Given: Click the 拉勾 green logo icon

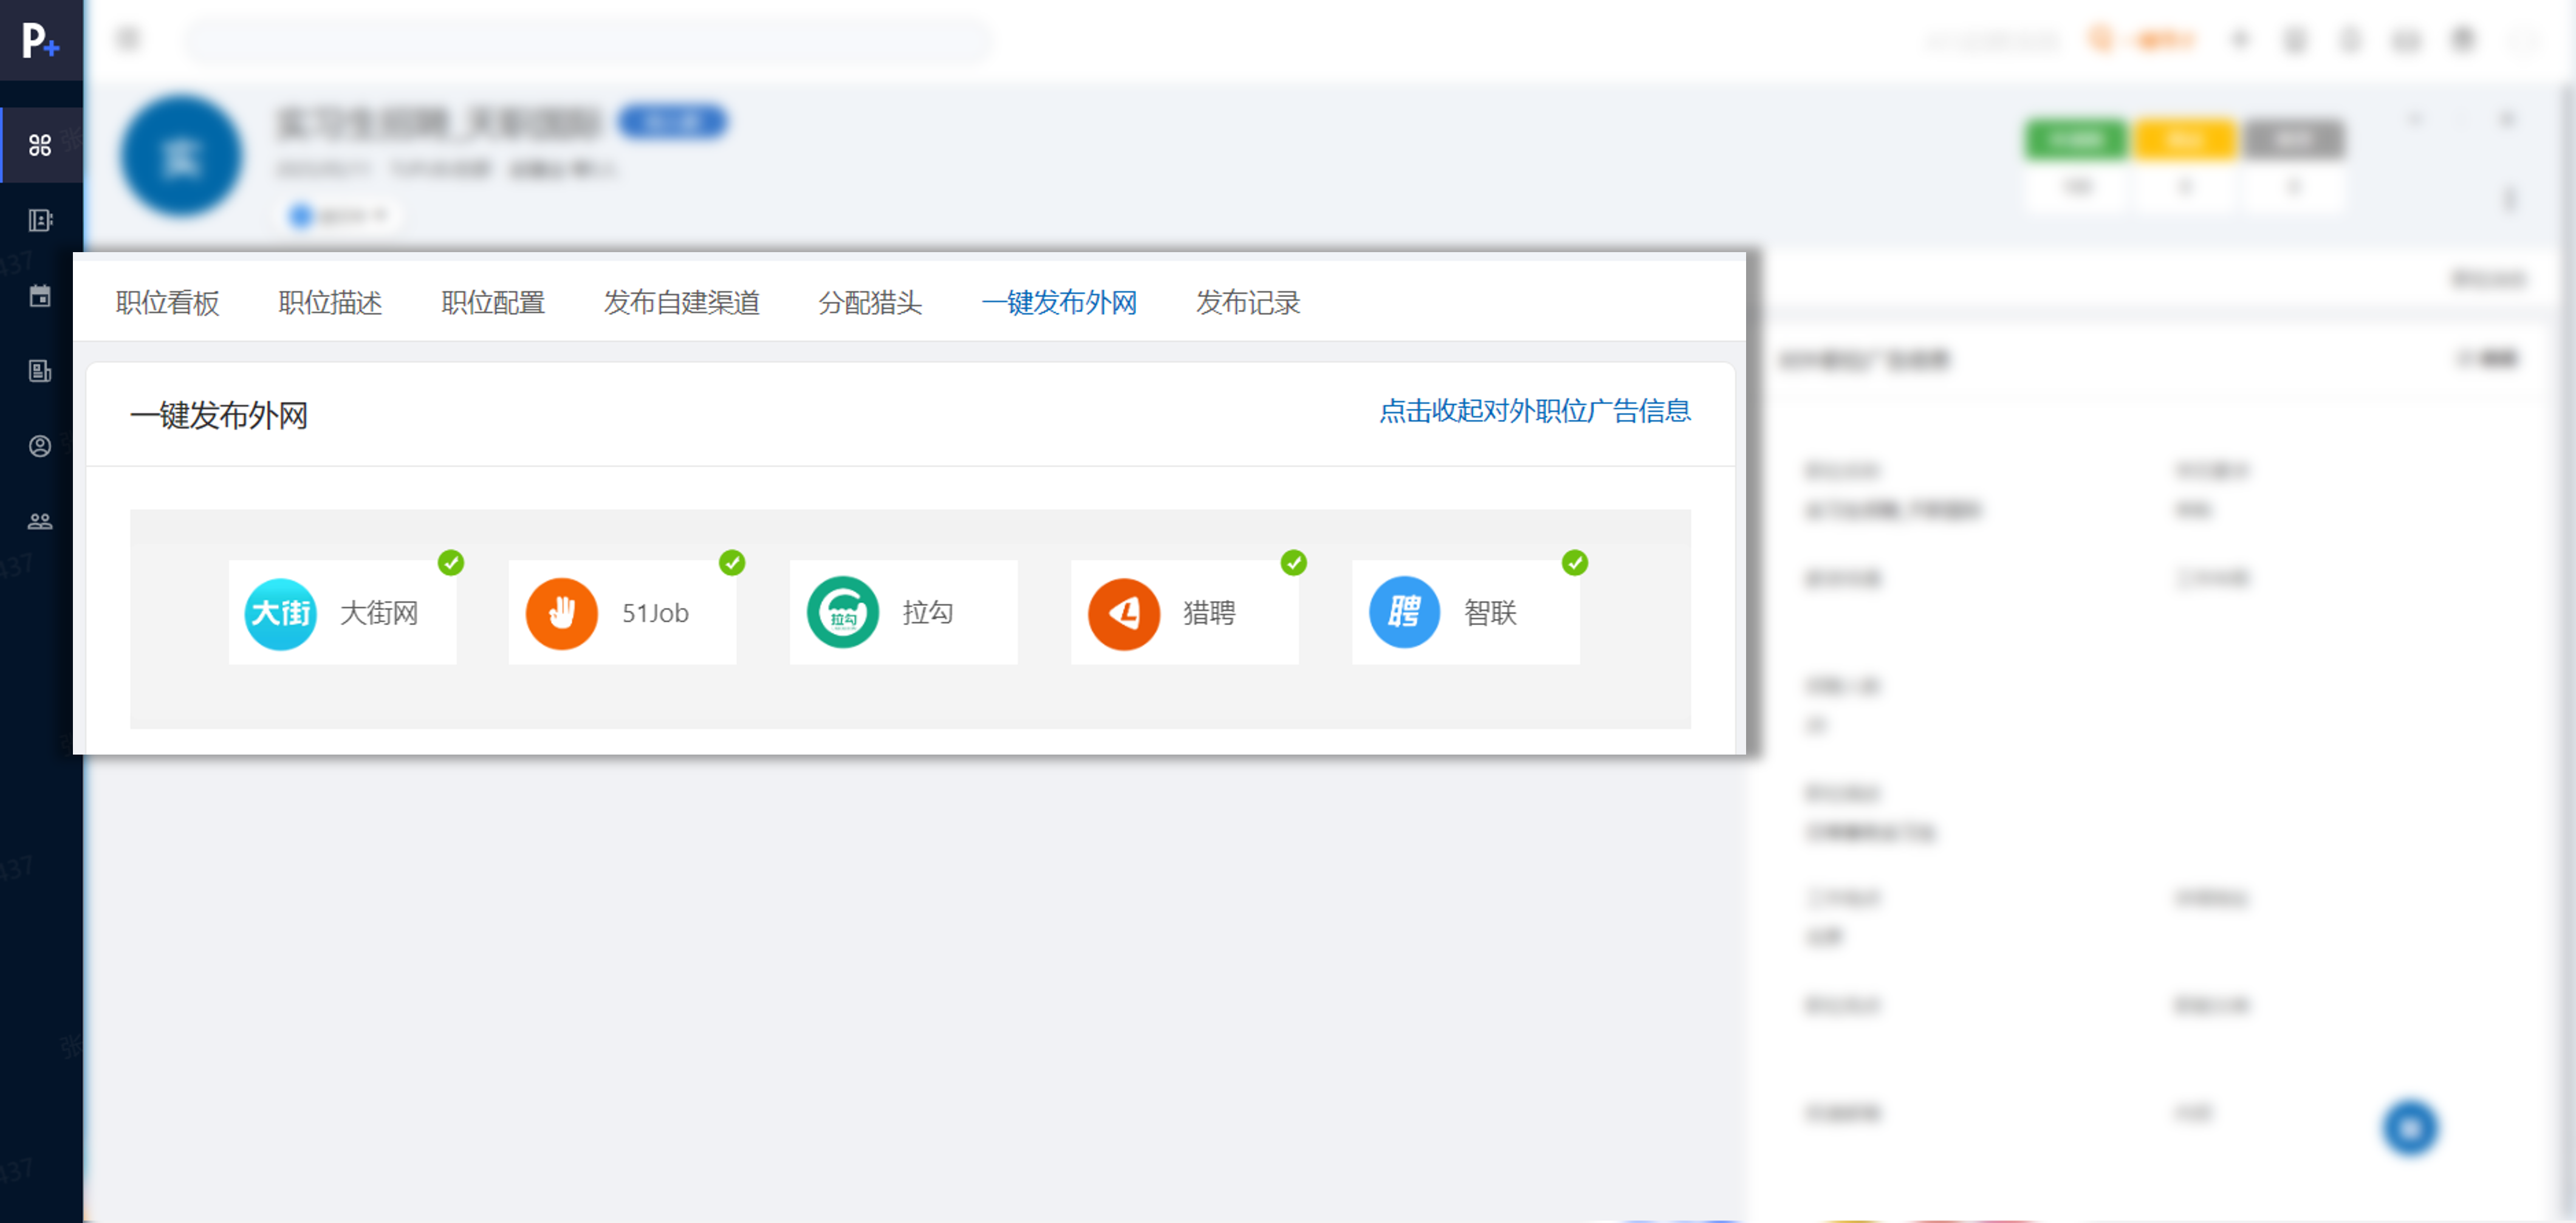Looking at the screenshot, I should [x=842, y=613].
